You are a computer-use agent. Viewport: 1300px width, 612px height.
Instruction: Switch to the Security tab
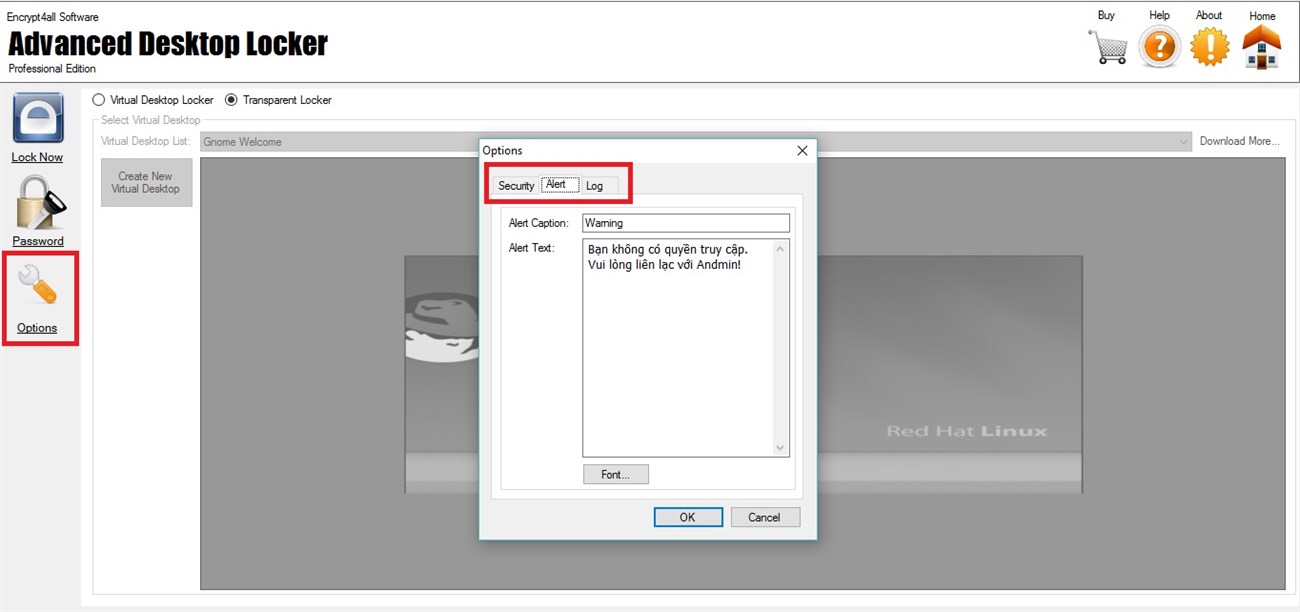pos(516,185)
